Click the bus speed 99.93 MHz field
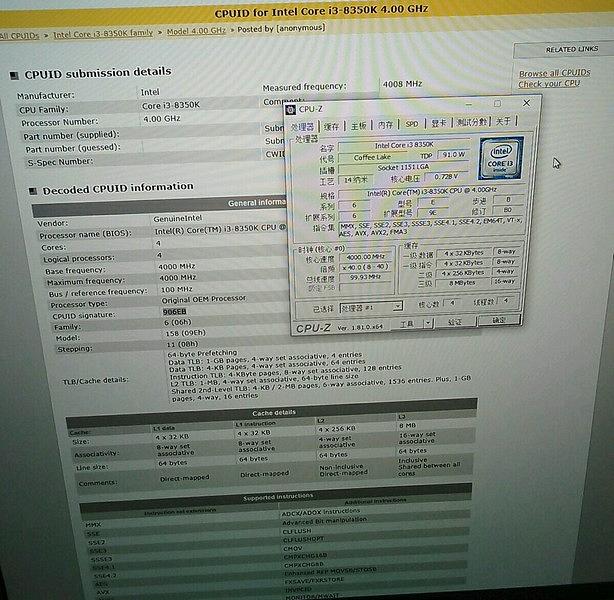This screenshot has height=600, width=614. click(365, 277)
